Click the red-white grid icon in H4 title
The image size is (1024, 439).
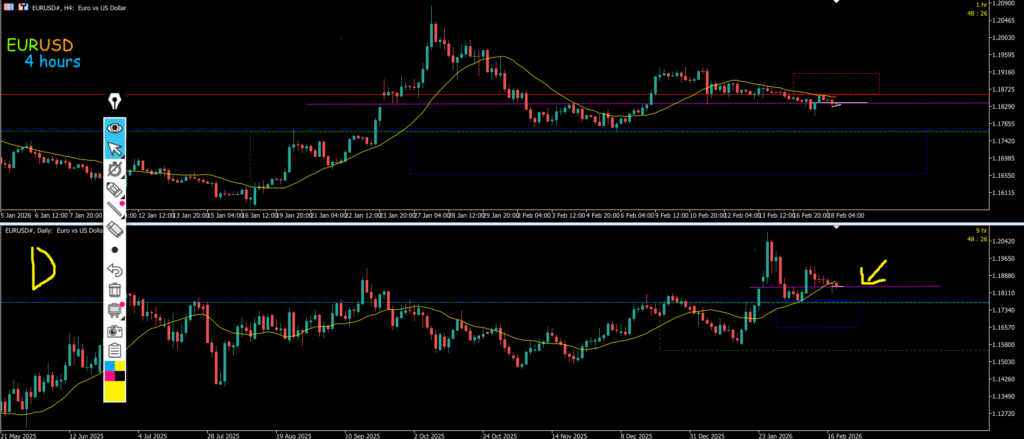pyautogui.click(x=8, y=8)
